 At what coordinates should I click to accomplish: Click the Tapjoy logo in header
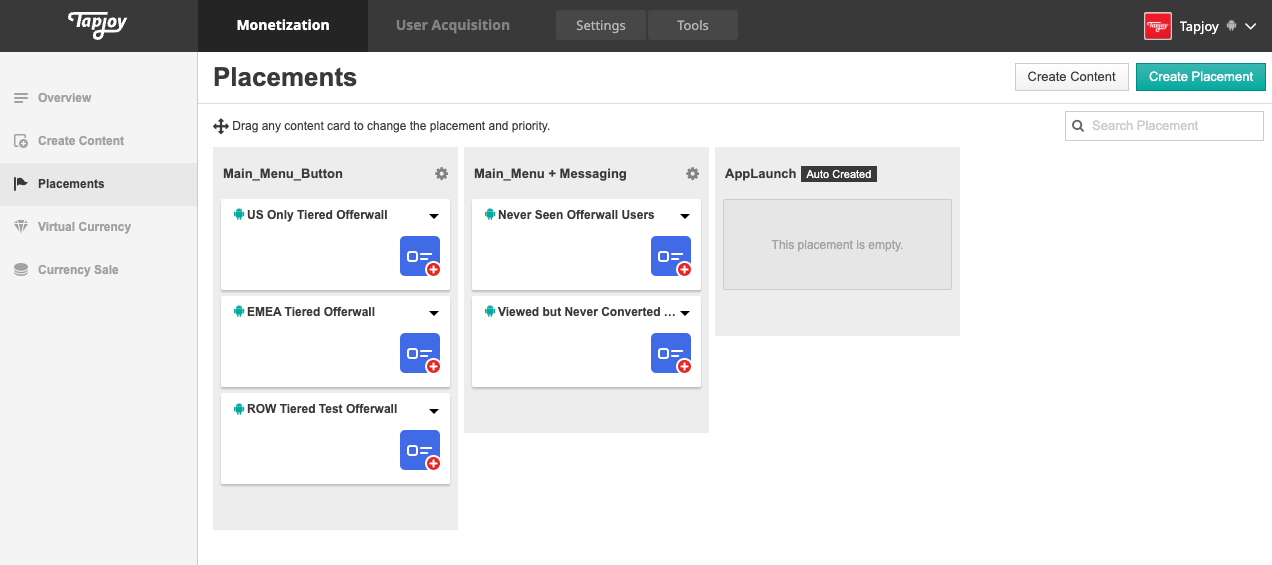pos(99,25)
